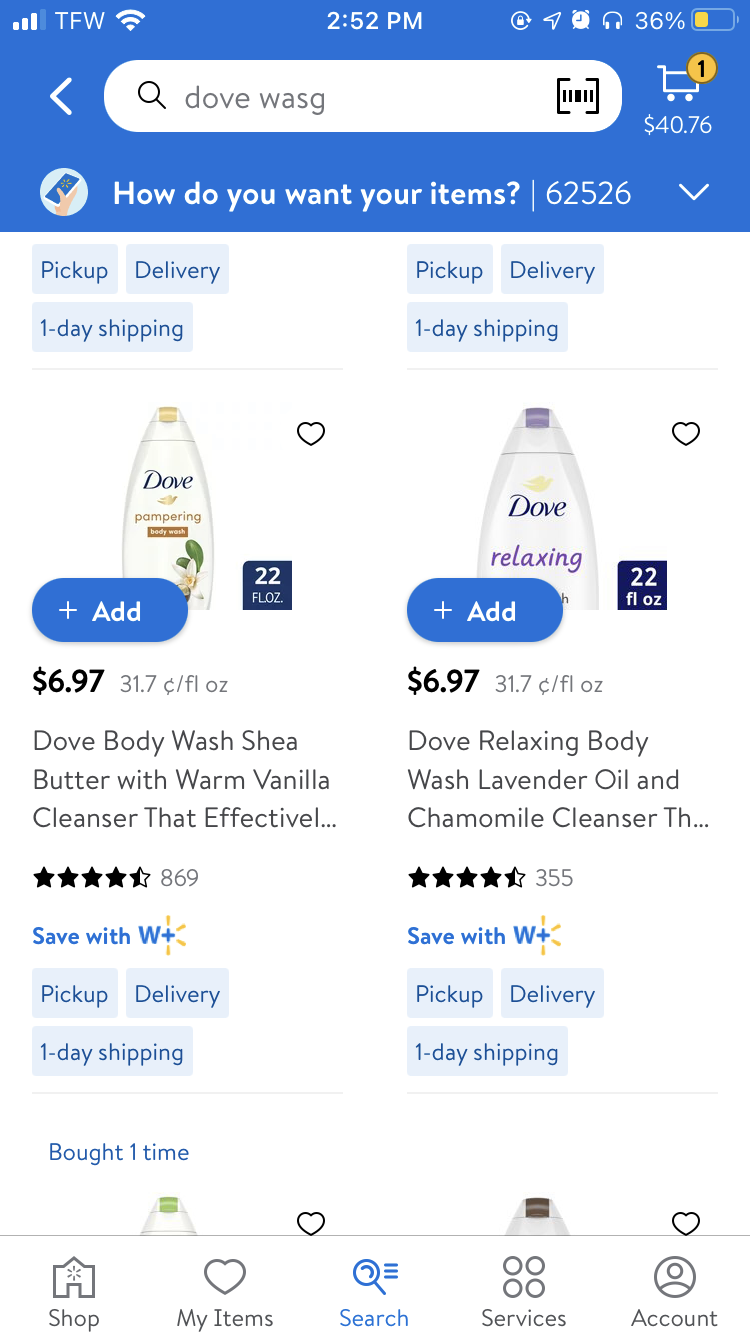Image resolution: width=750 pixels, height=1334 pixels.
Task: Favorite the Dove Relaxing Lavender body wash
Action: pos(686,434)
